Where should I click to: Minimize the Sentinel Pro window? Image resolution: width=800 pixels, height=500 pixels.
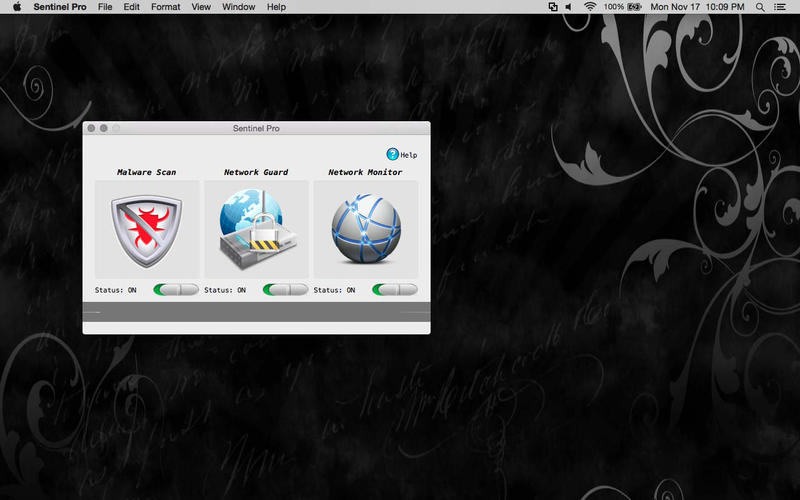point(104,128)
